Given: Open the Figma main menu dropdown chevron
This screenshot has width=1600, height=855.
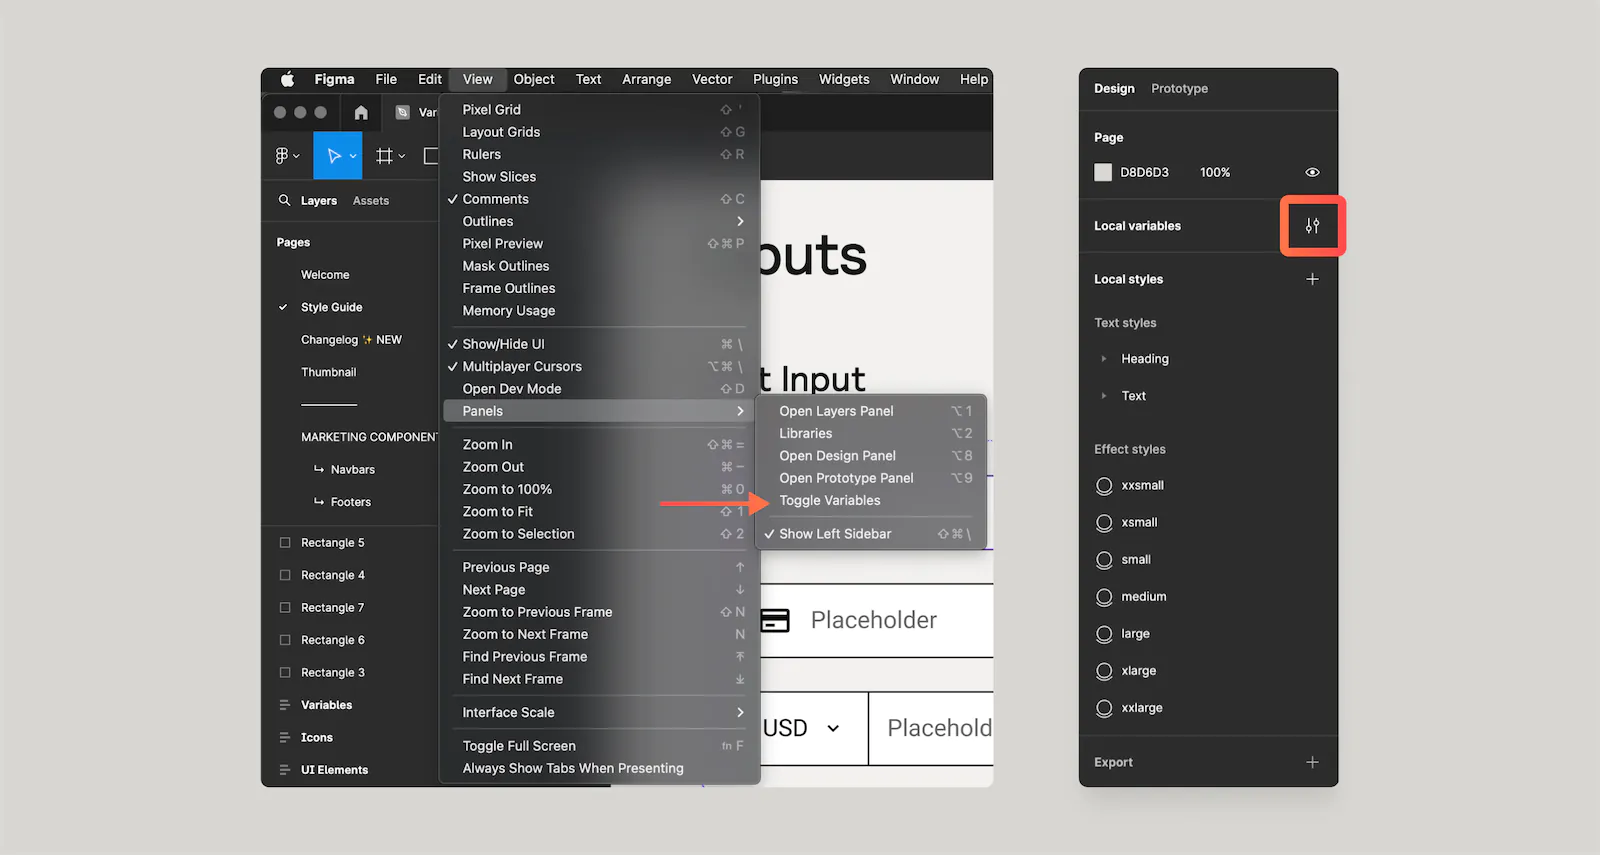Looking at the screenshot, I should click(x=296, y=156).
